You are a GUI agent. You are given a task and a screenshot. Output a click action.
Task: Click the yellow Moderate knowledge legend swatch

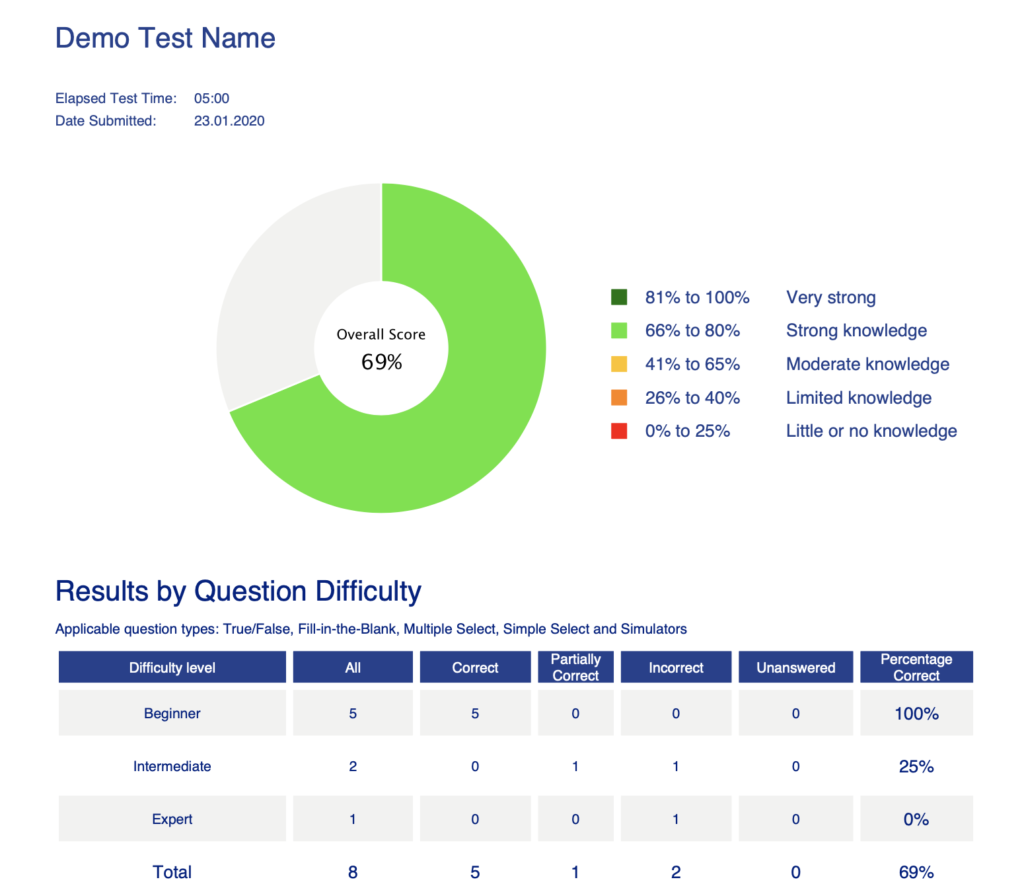click(x=618, y=364)
